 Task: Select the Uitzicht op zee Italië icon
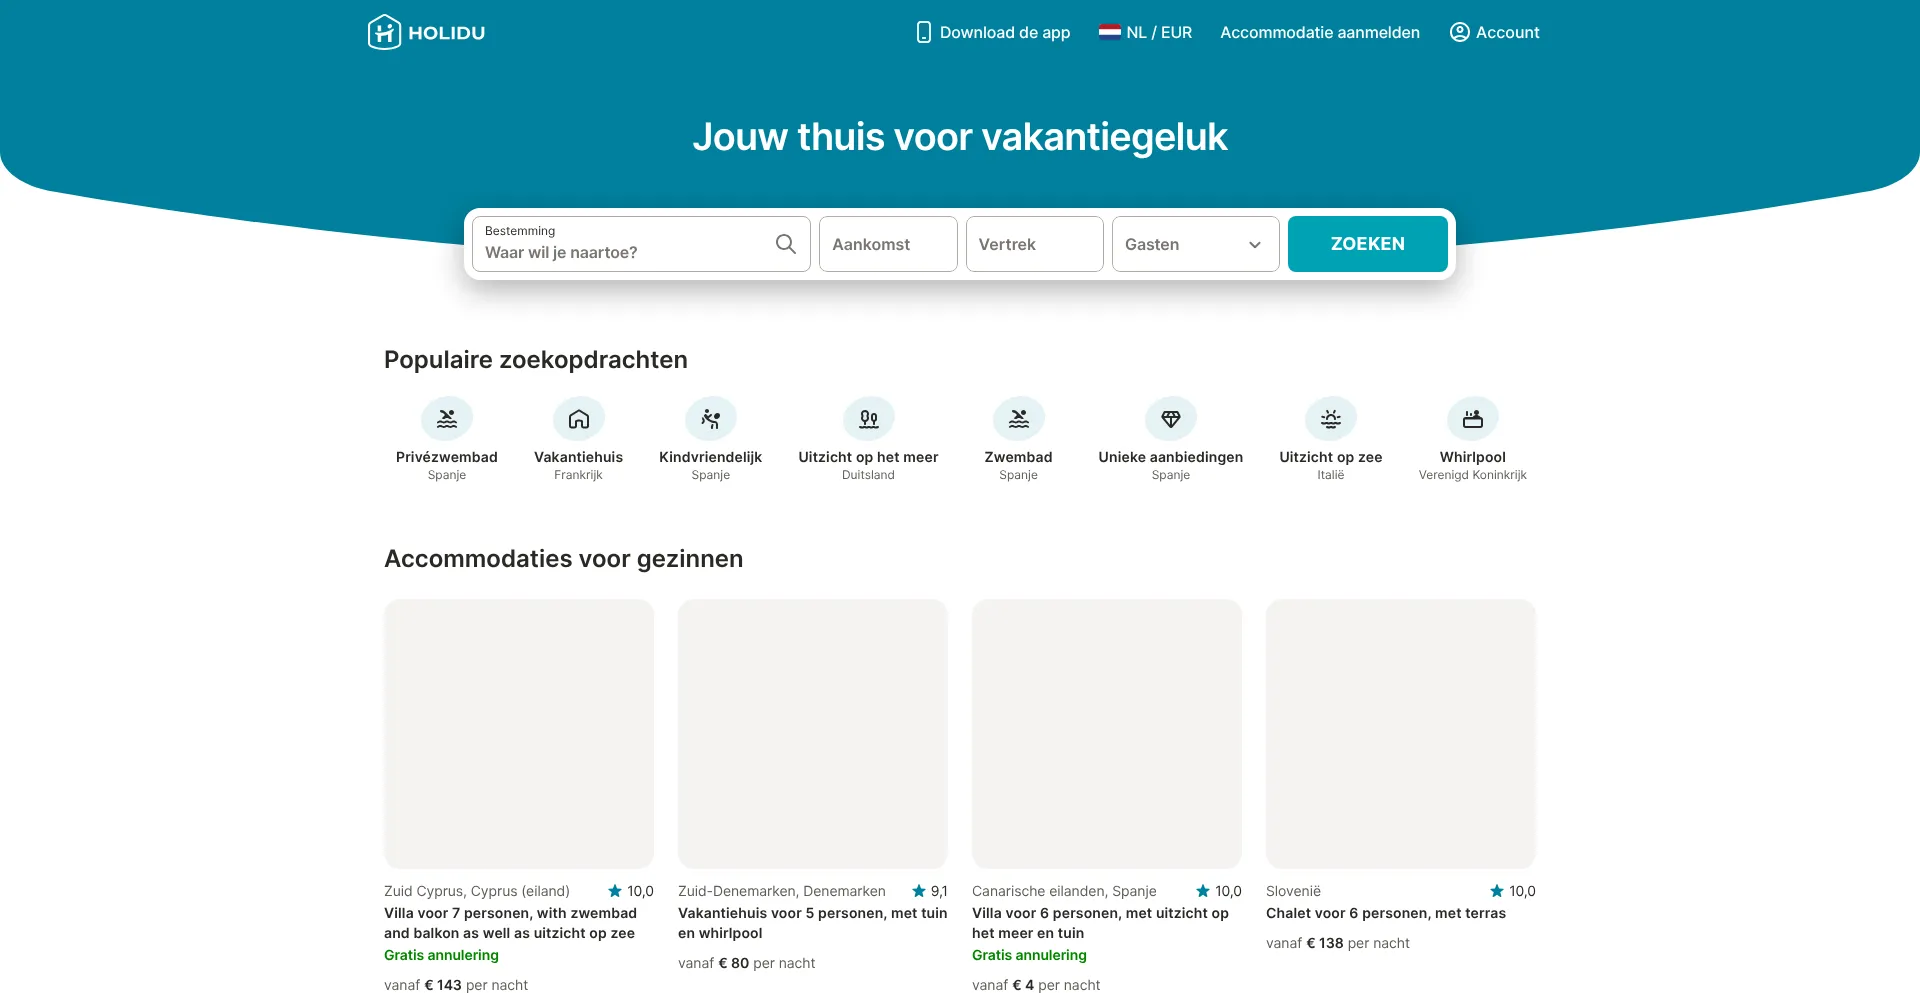[x=1330, y=418]
